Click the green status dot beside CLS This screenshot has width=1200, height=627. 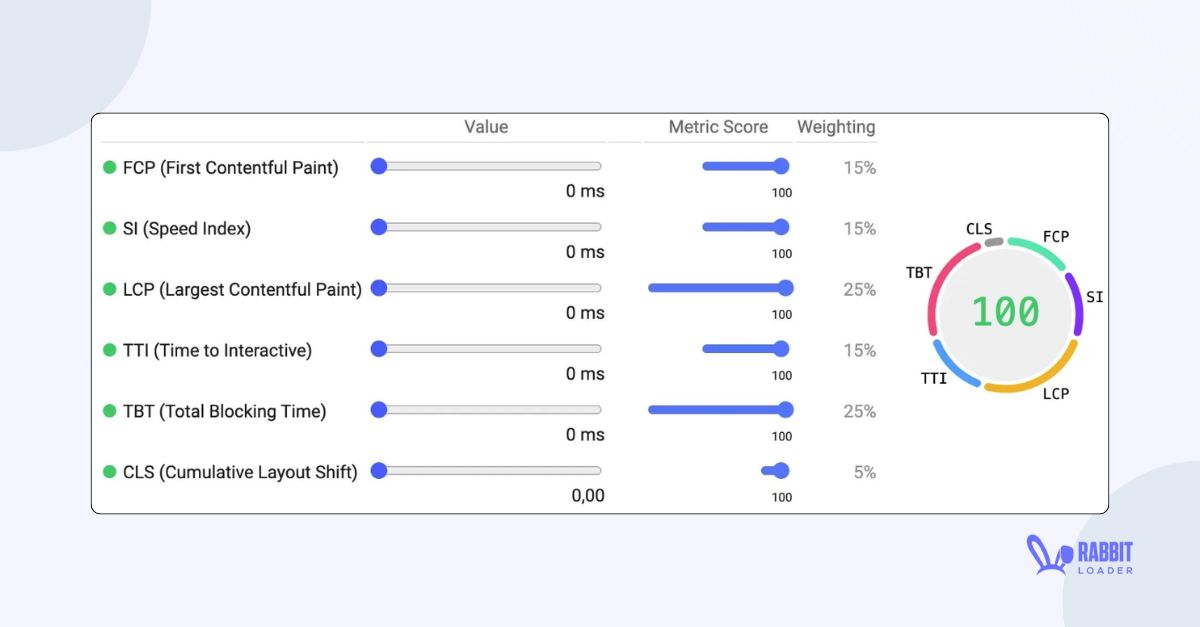pos(109,471)
